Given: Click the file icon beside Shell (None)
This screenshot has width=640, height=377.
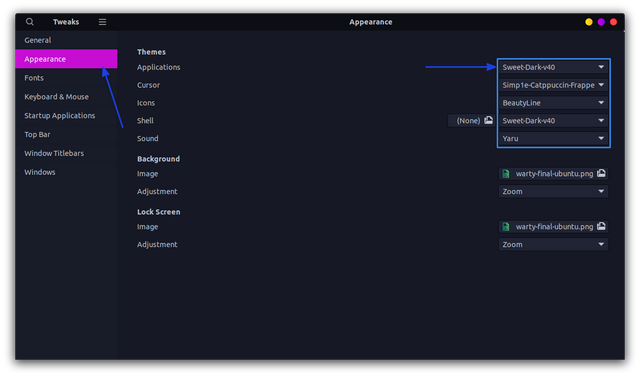Looking at the screenshot, I should pos(489,120).
